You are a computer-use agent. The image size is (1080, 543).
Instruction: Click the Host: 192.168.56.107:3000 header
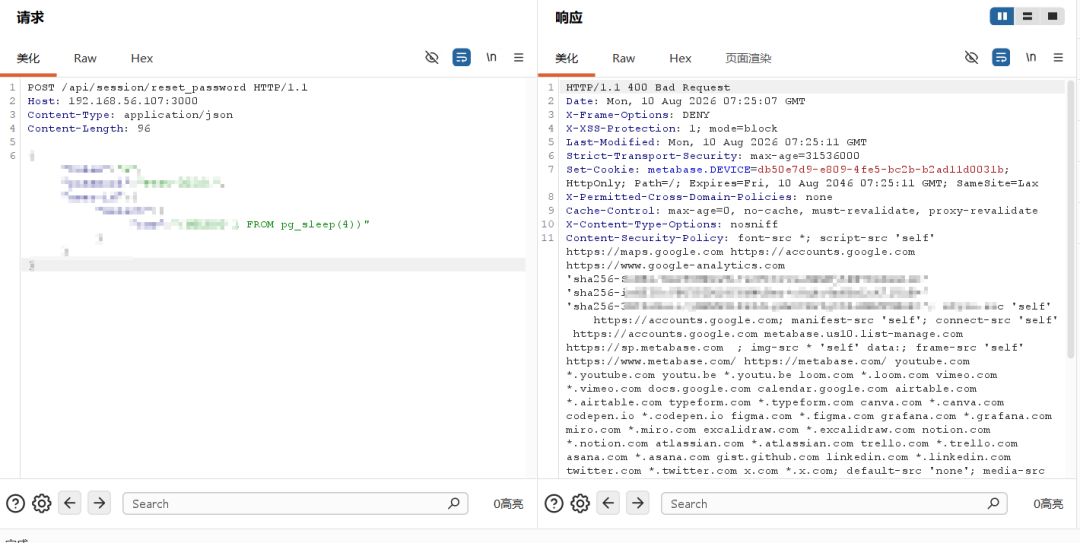112,101
